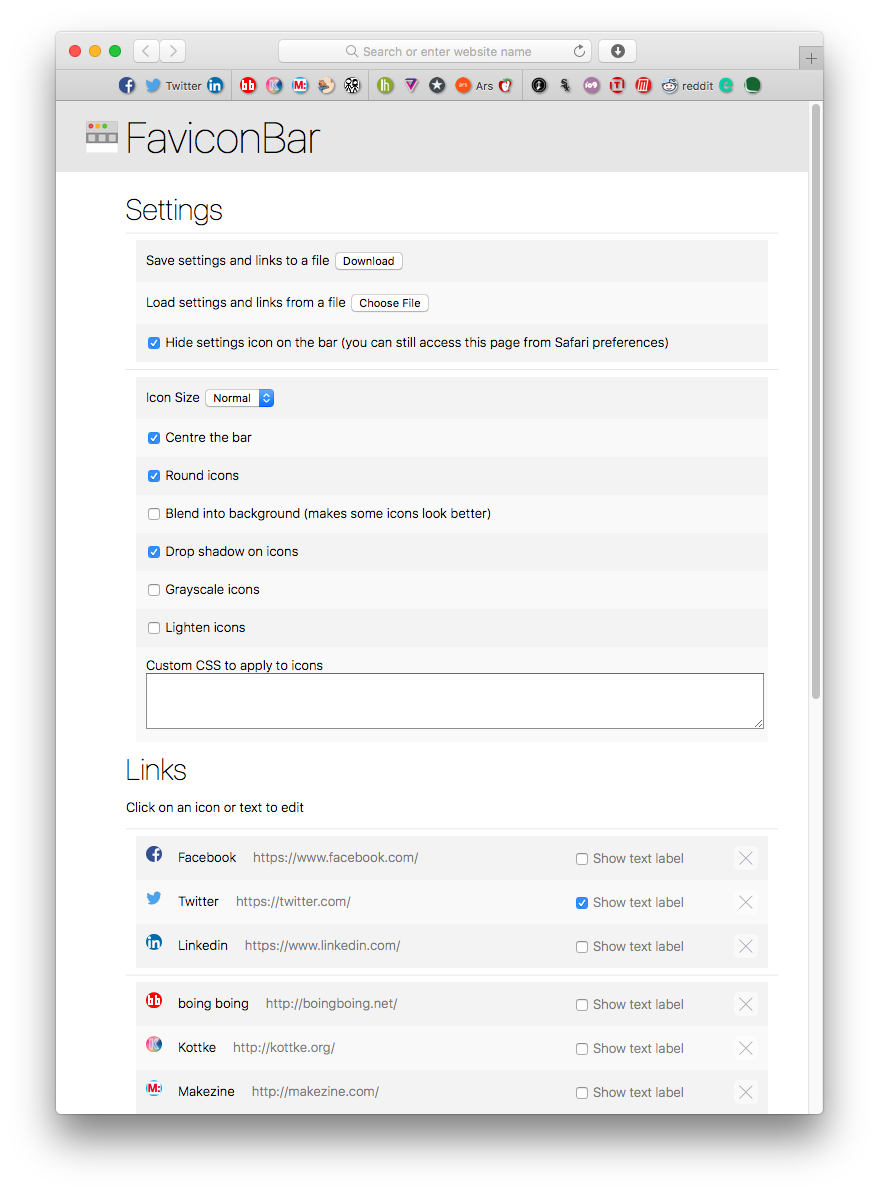This screenshot has height=1194, width=879.
Task: Open the black star favicon in the bar
Action: [x=437, y=85]
